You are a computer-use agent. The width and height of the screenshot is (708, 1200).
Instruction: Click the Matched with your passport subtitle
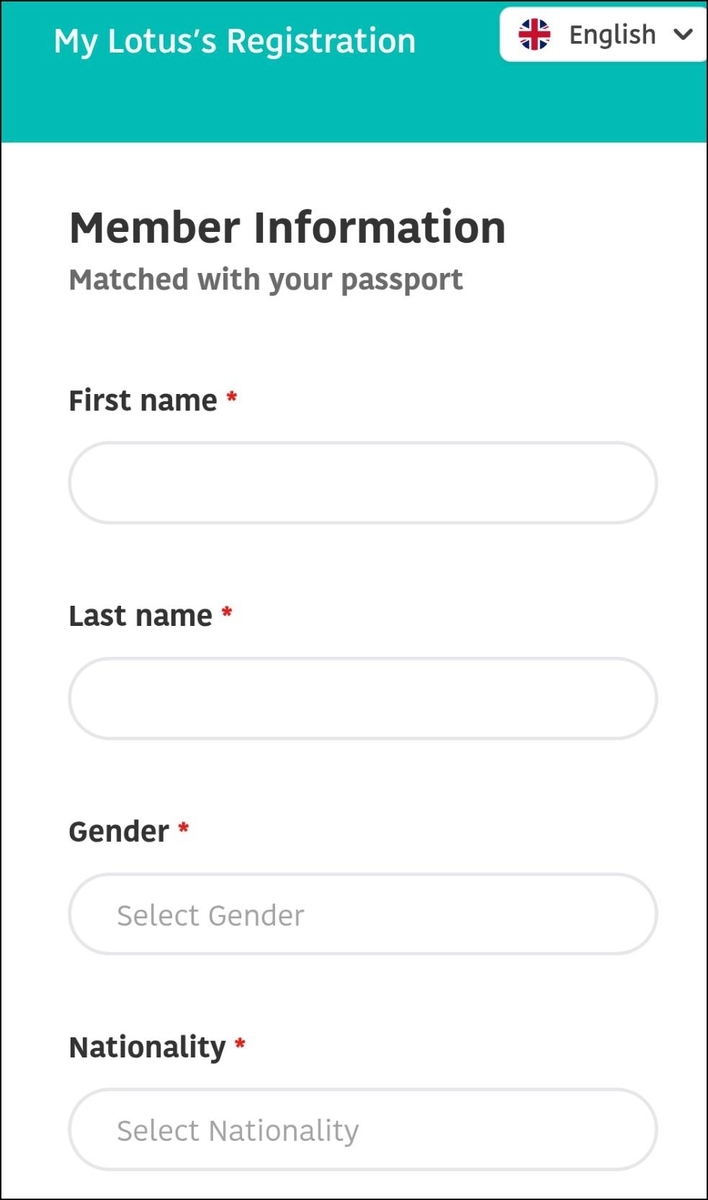point(266,279)
